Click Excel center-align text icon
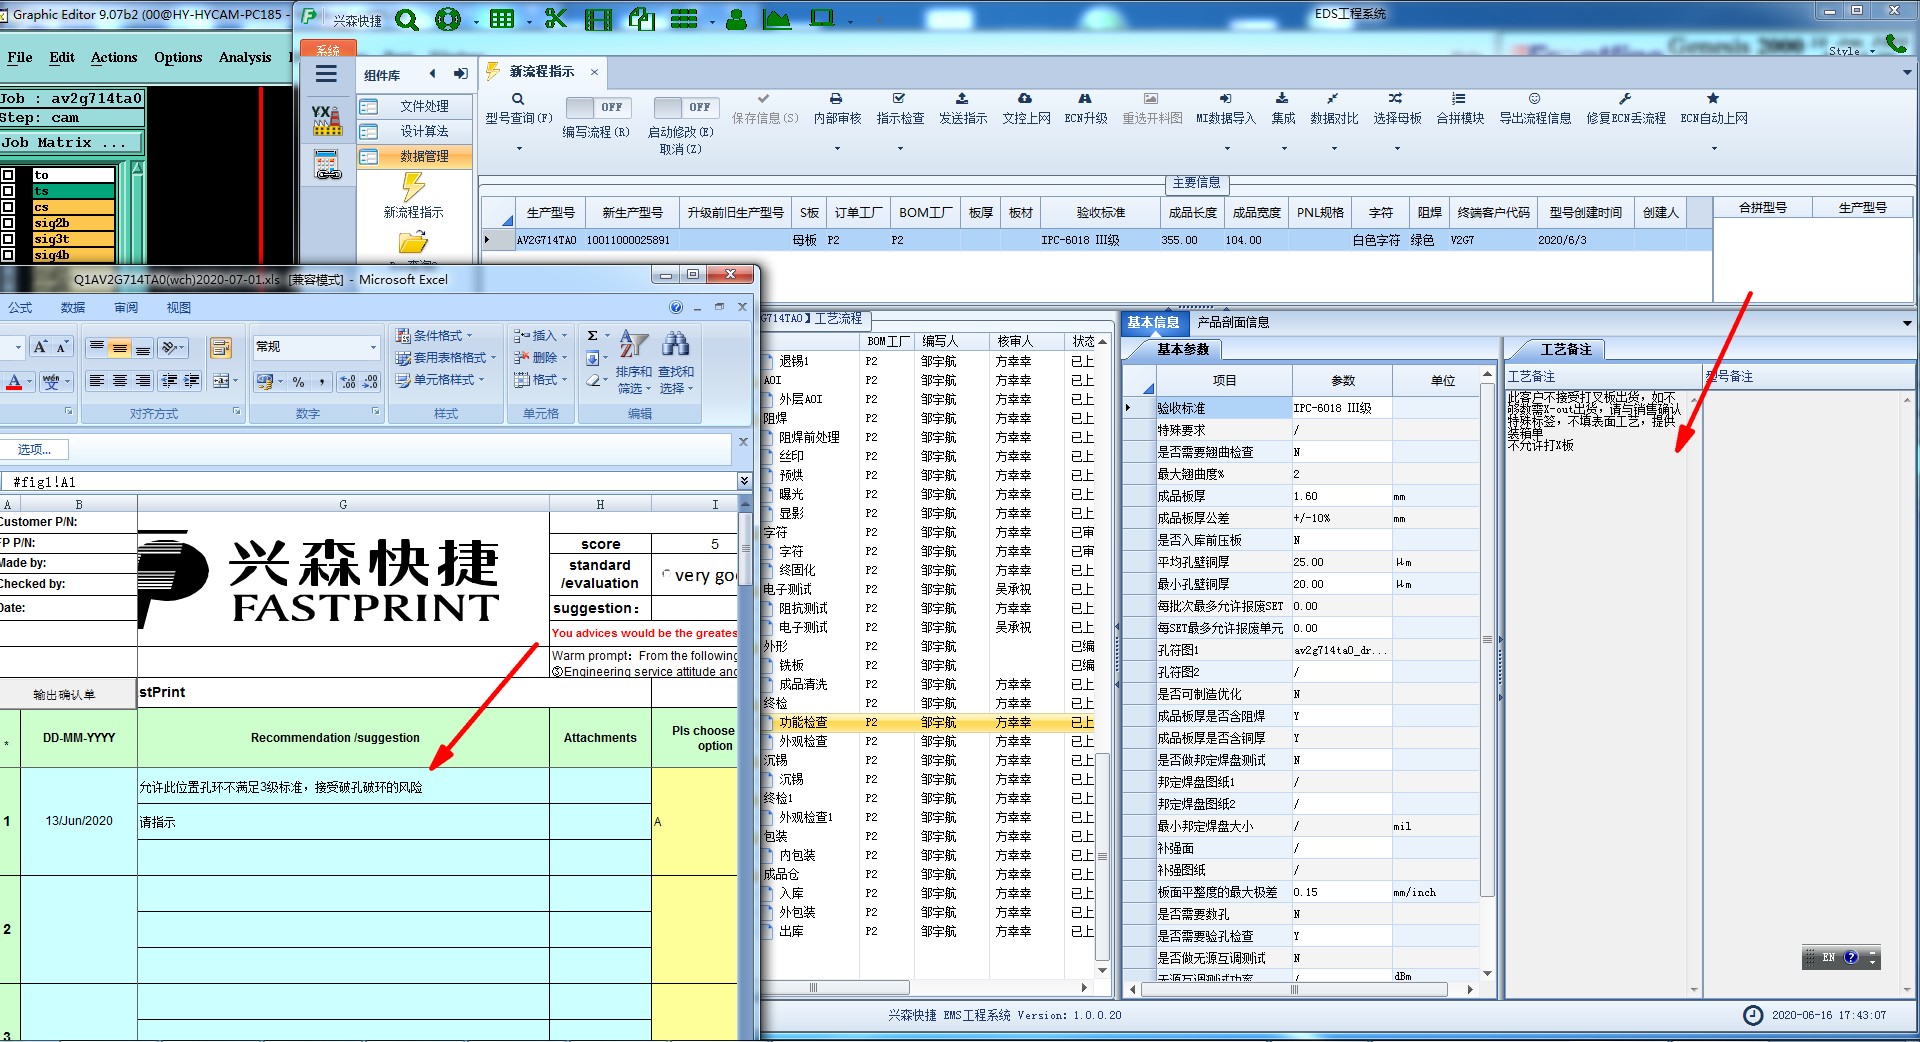 [x=120, y=381]
